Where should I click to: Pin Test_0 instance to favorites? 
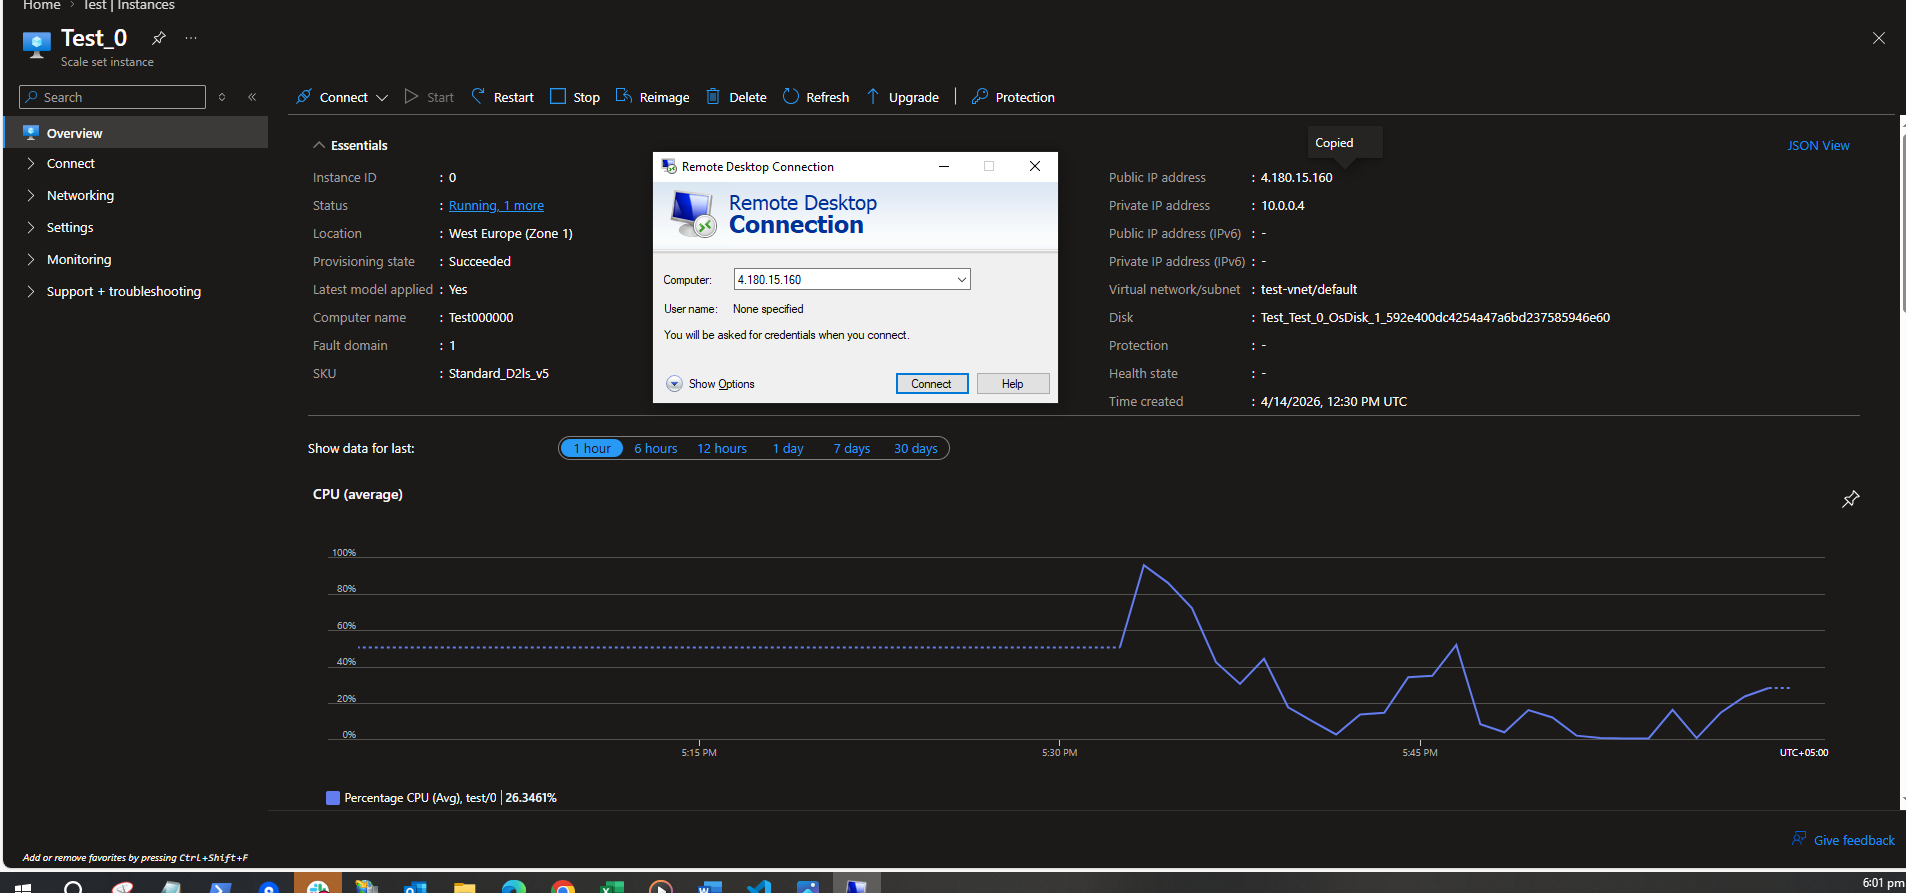pyautogui.click(x=159, y=38)
